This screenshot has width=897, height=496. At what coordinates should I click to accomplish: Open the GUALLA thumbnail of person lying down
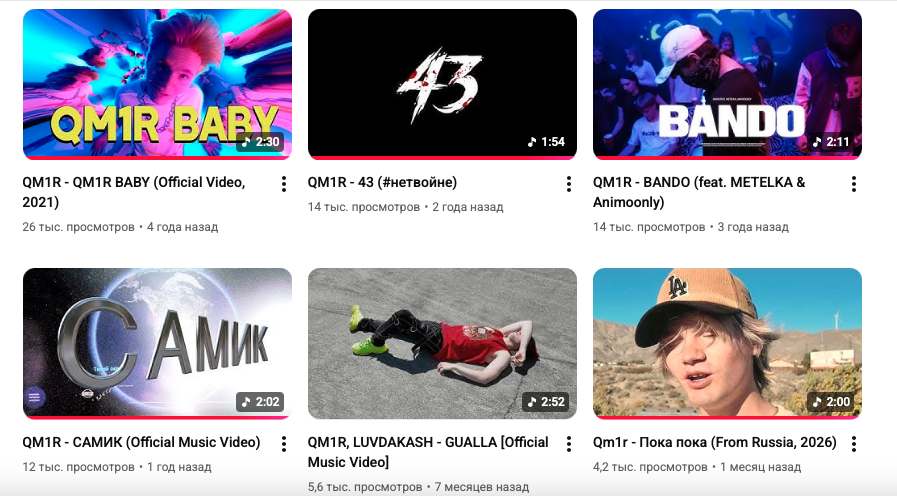(x=442, y=343)
